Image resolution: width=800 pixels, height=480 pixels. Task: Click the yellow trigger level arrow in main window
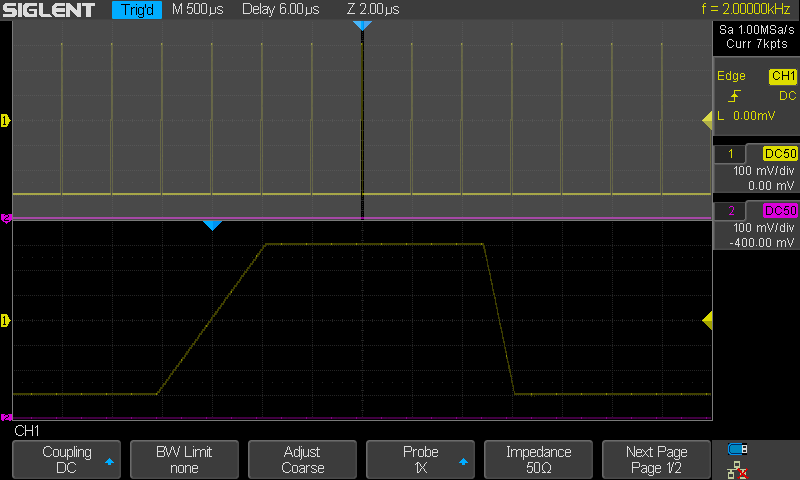(x=707, y=121)
